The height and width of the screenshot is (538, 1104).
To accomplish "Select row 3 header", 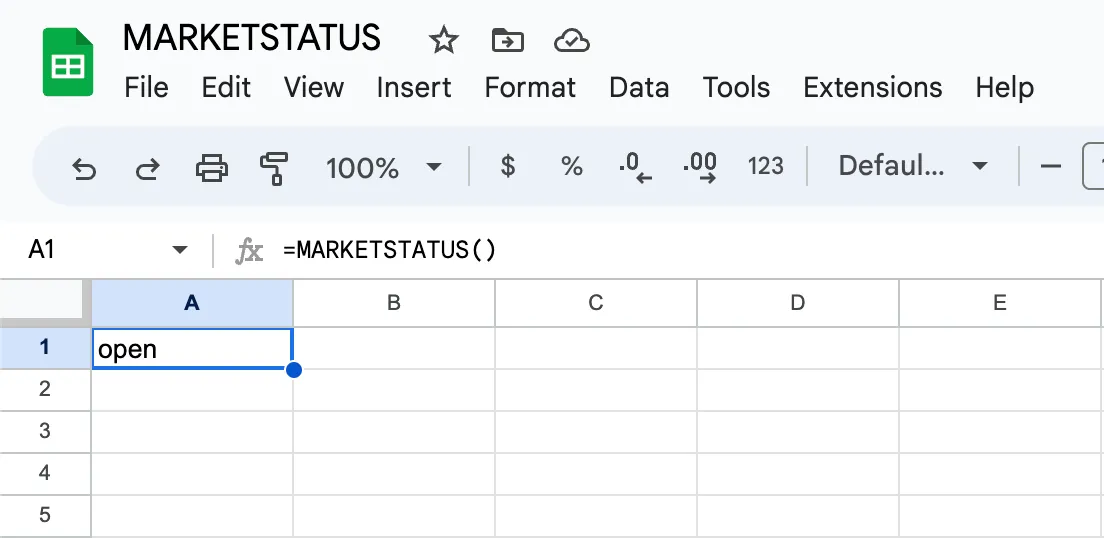I will coord(45,432).
